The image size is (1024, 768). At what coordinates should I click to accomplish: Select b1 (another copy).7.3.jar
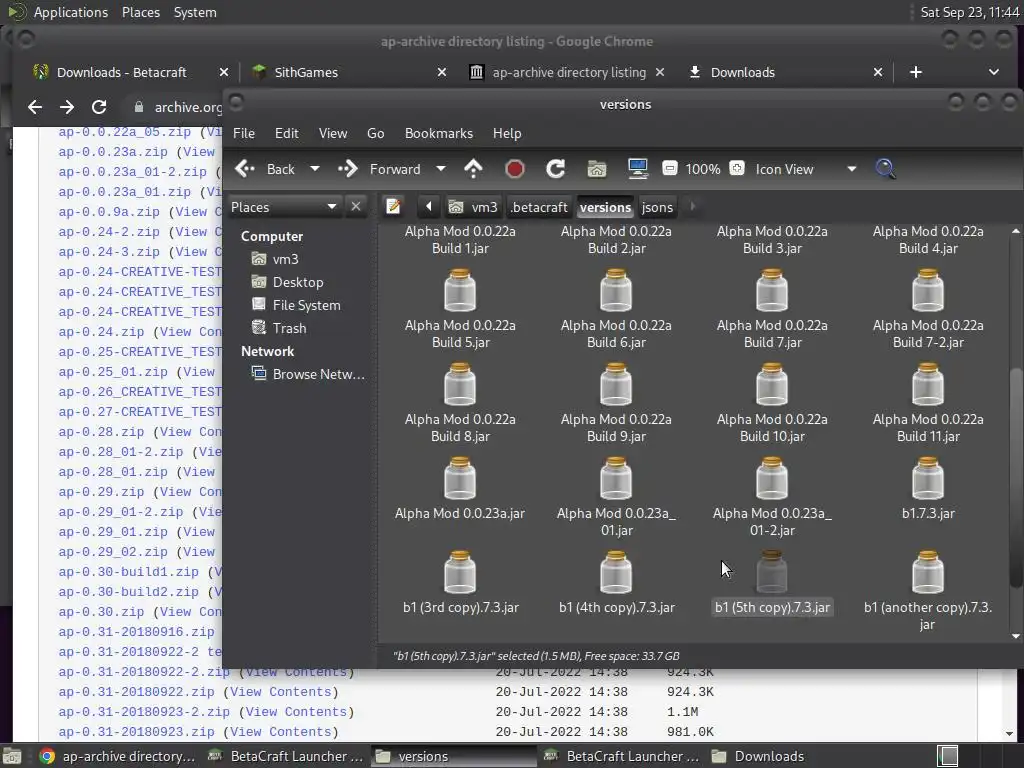(x=928, y=590)
